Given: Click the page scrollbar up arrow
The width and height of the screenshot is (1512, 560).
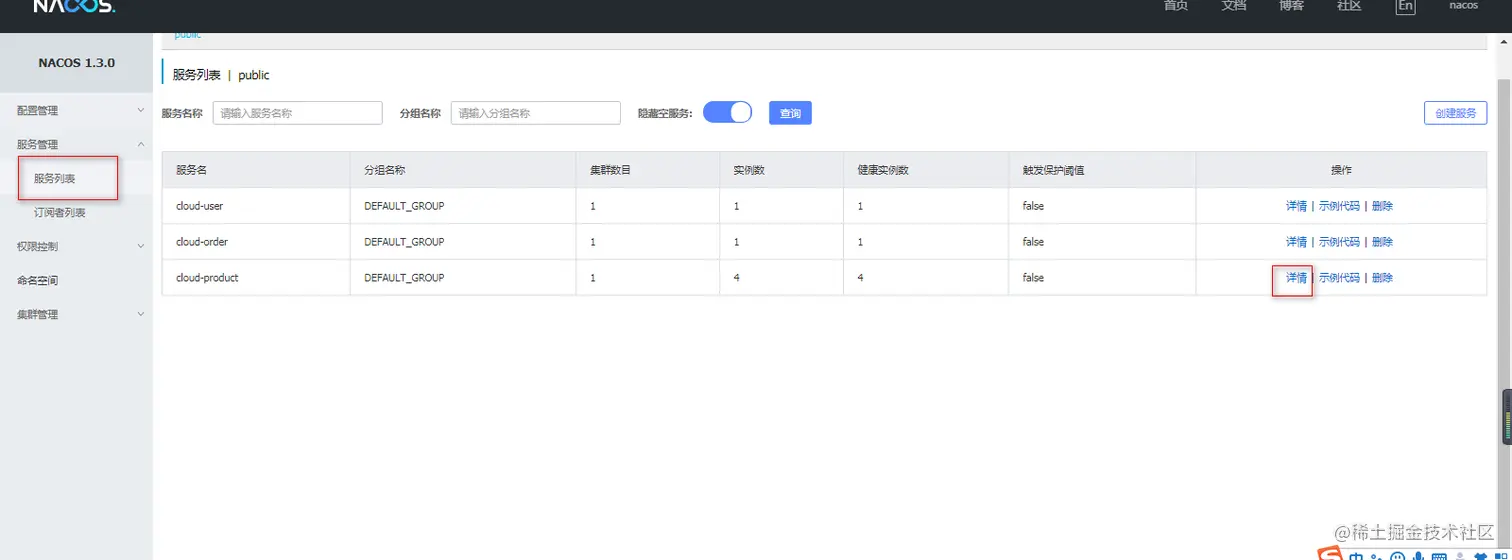Looking at the screenshot, I should pos(1504,41).
